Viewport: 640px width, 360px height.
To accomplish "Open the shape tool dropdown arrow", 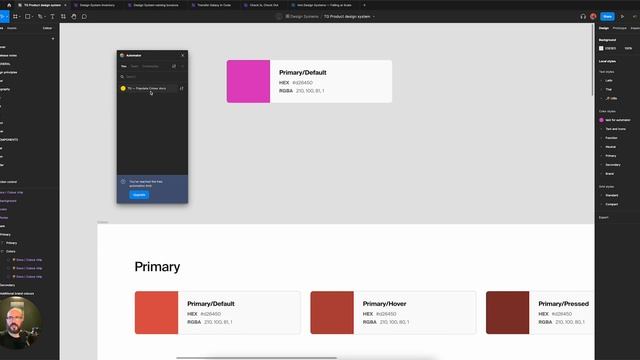I will (32, 17).
